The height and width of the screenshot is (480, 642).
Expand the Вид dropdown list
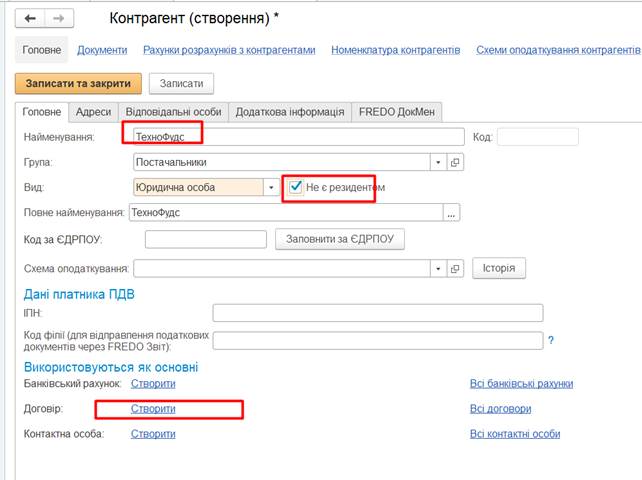271,187
